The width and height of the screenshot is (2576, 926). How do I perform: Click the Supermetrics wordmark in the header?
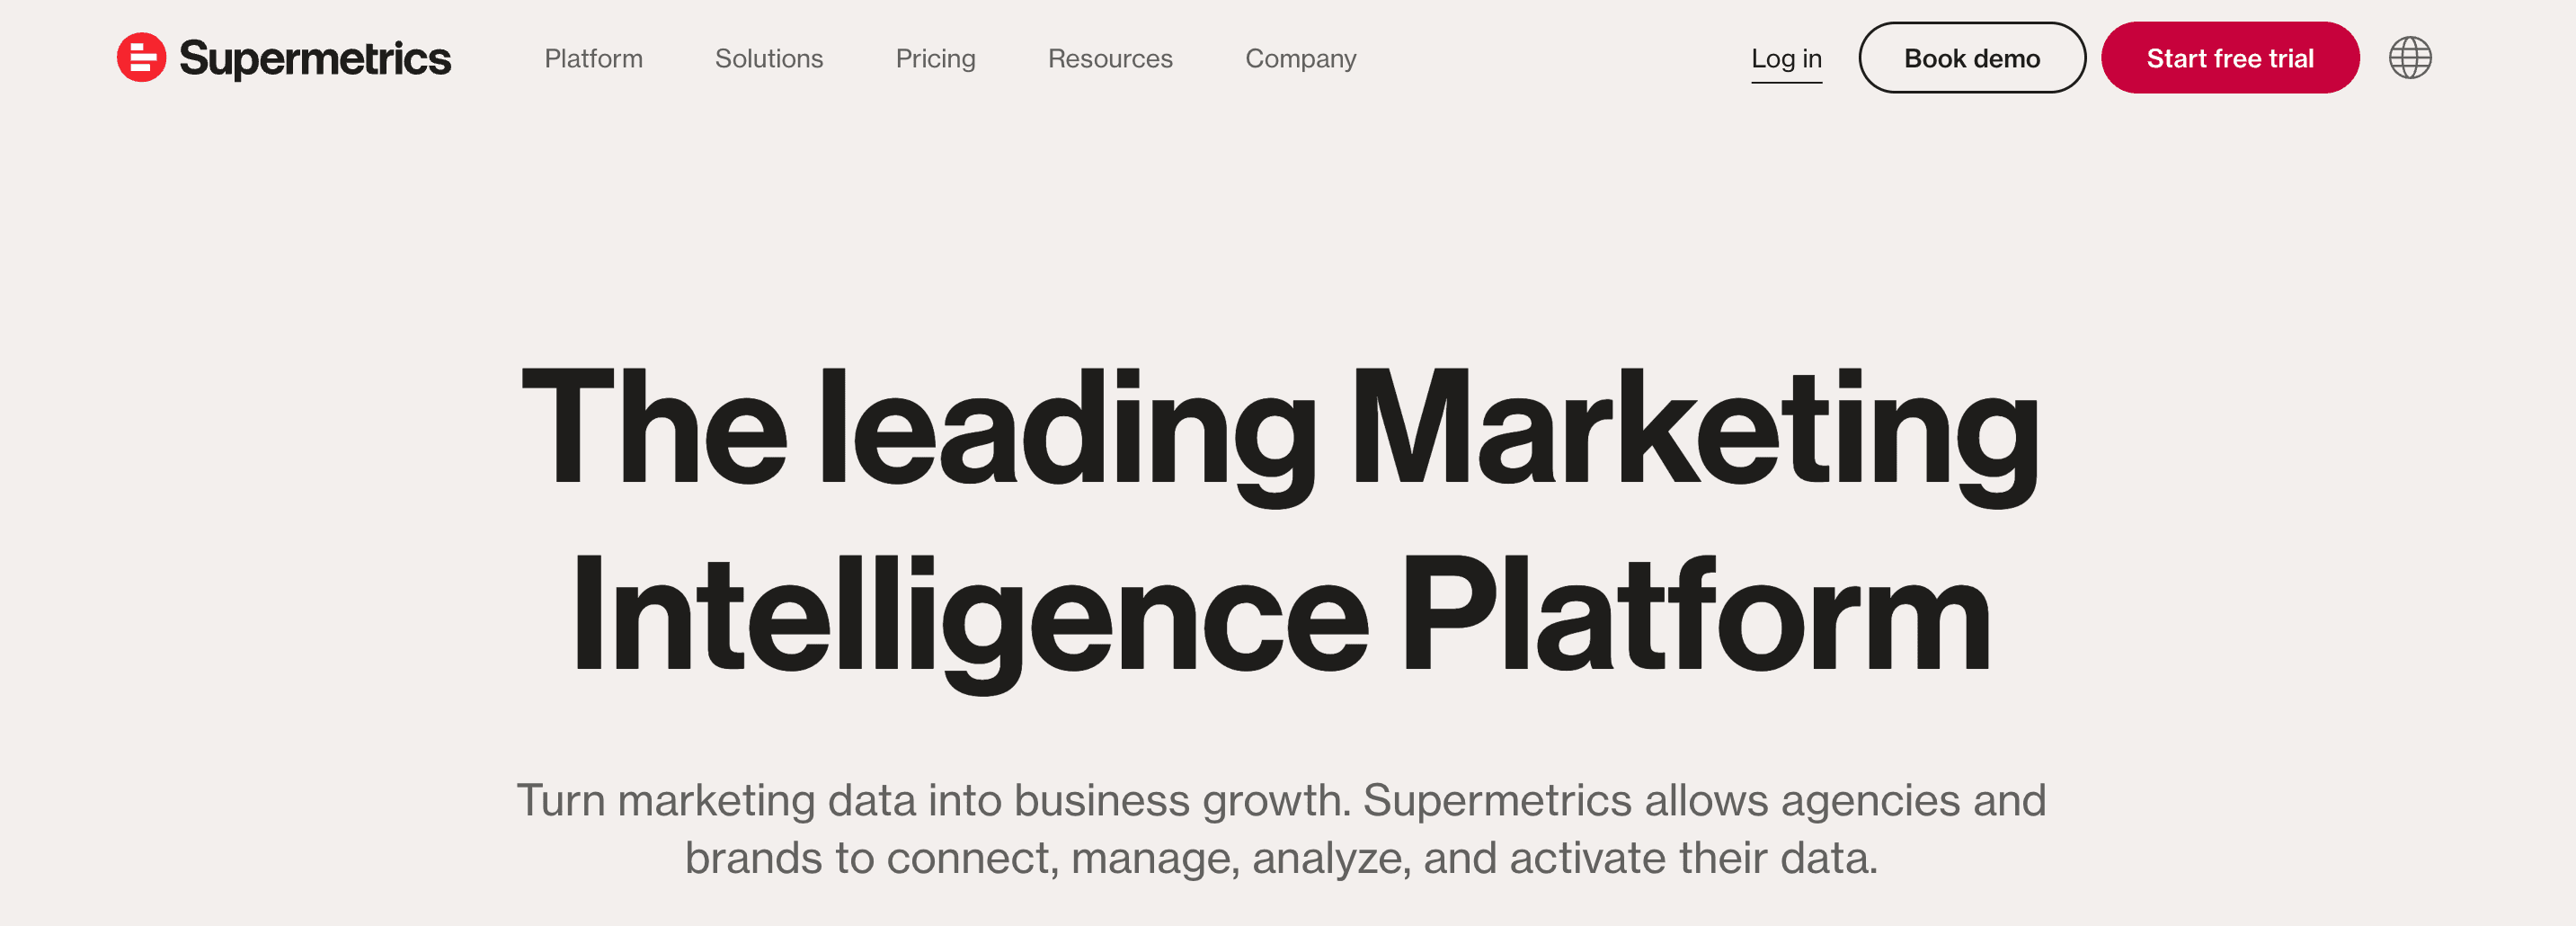(315, 59)
